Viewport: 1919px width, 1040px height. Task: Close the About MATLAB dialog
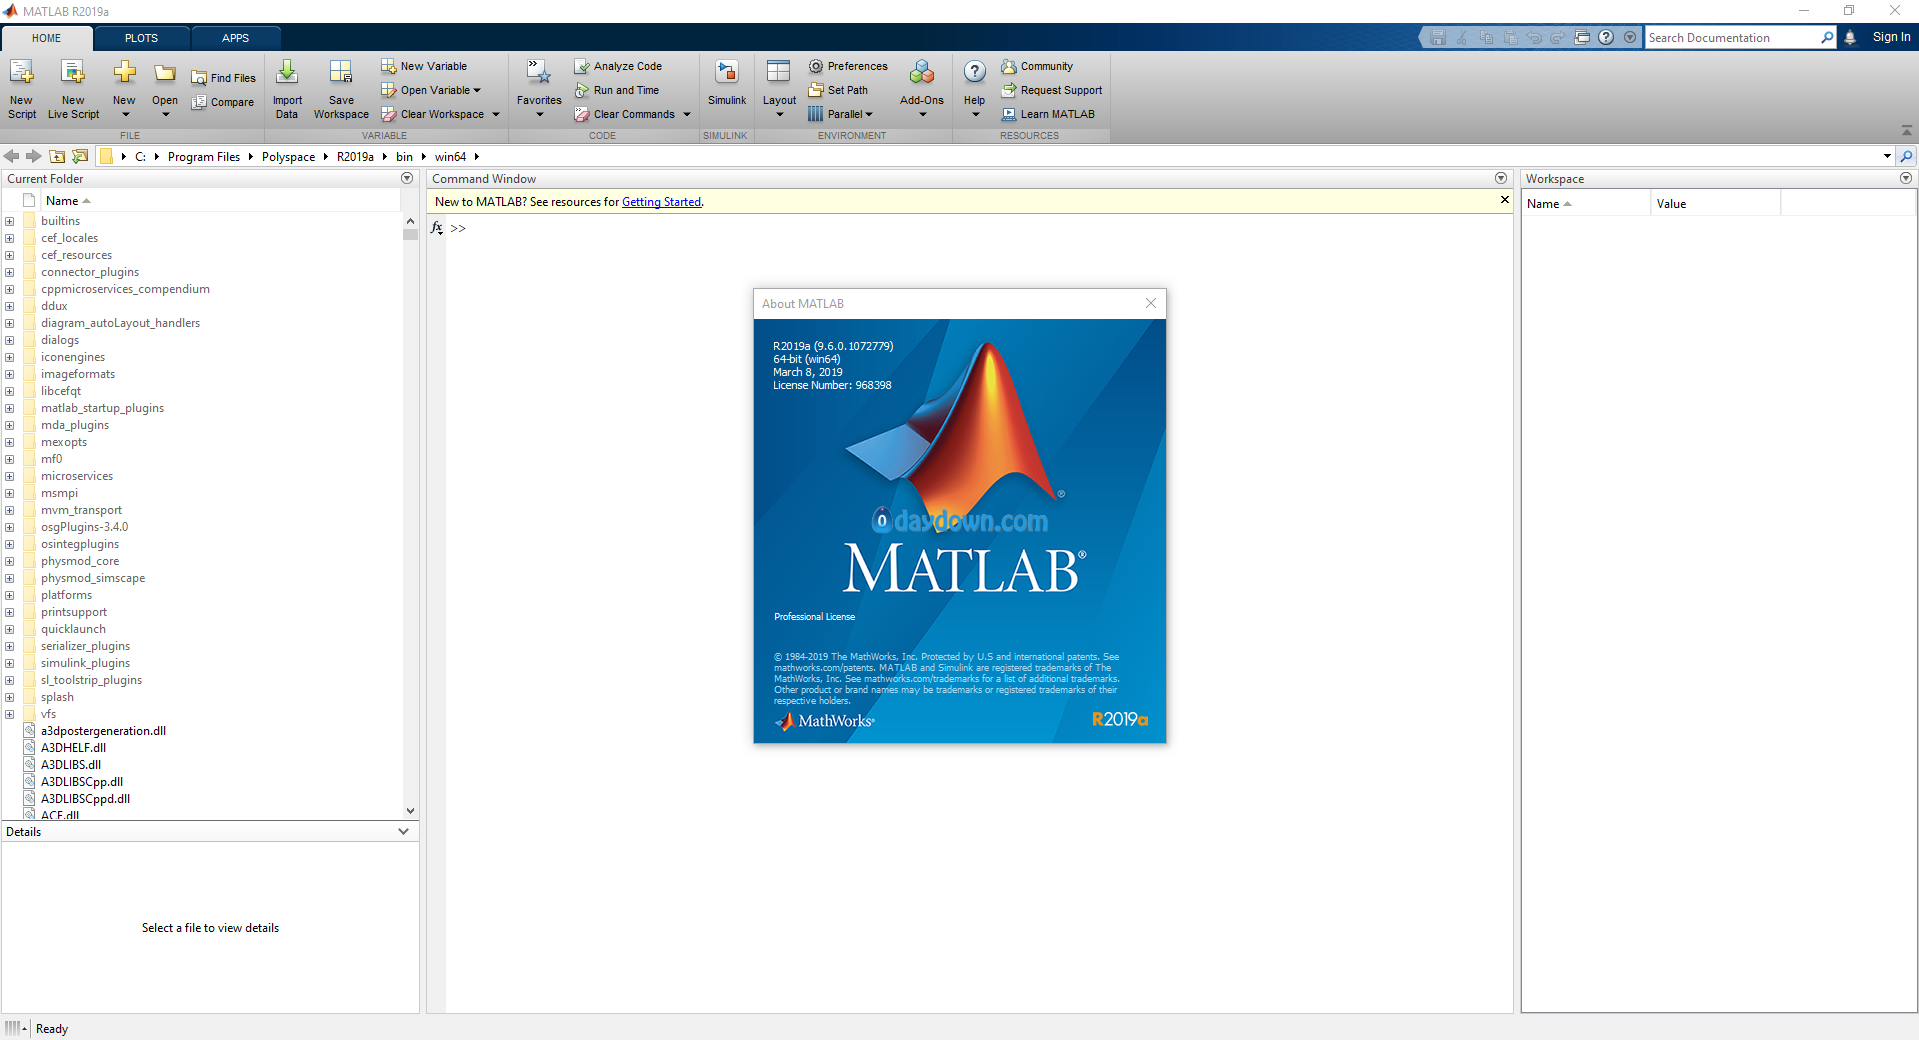pos(1151,303)
